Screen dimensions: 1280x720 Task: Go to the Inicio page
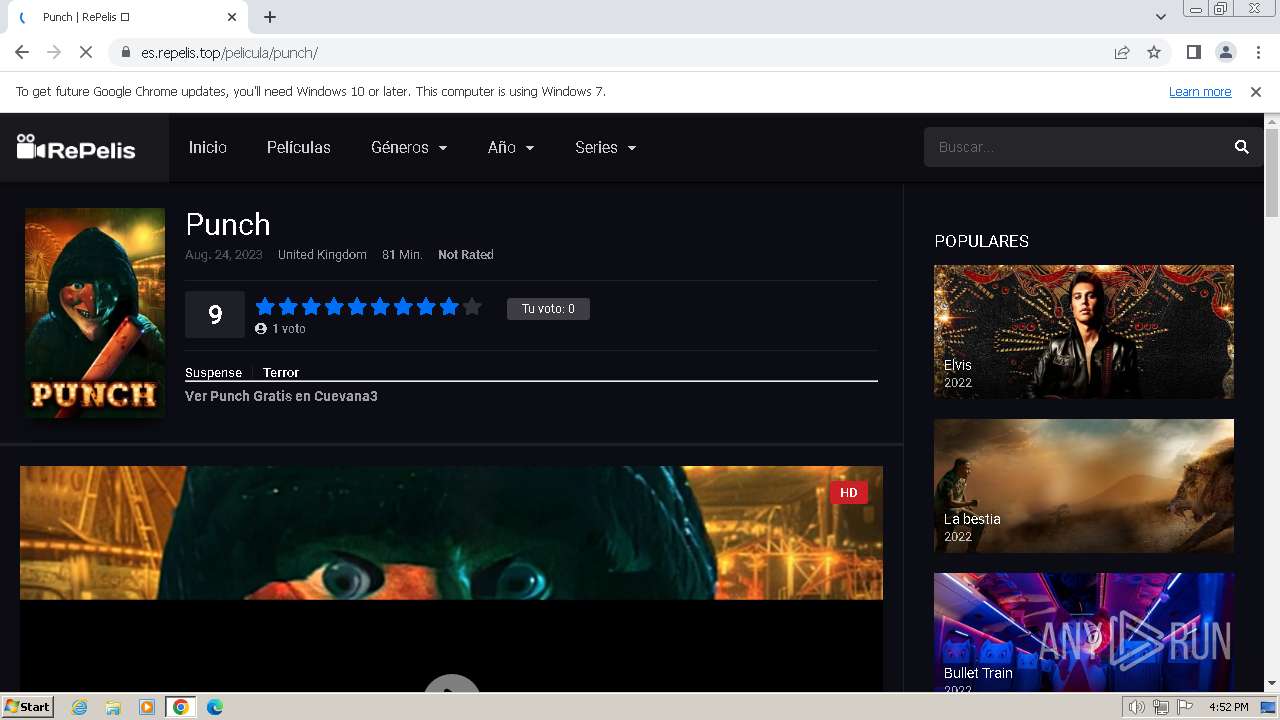(208, 147)
